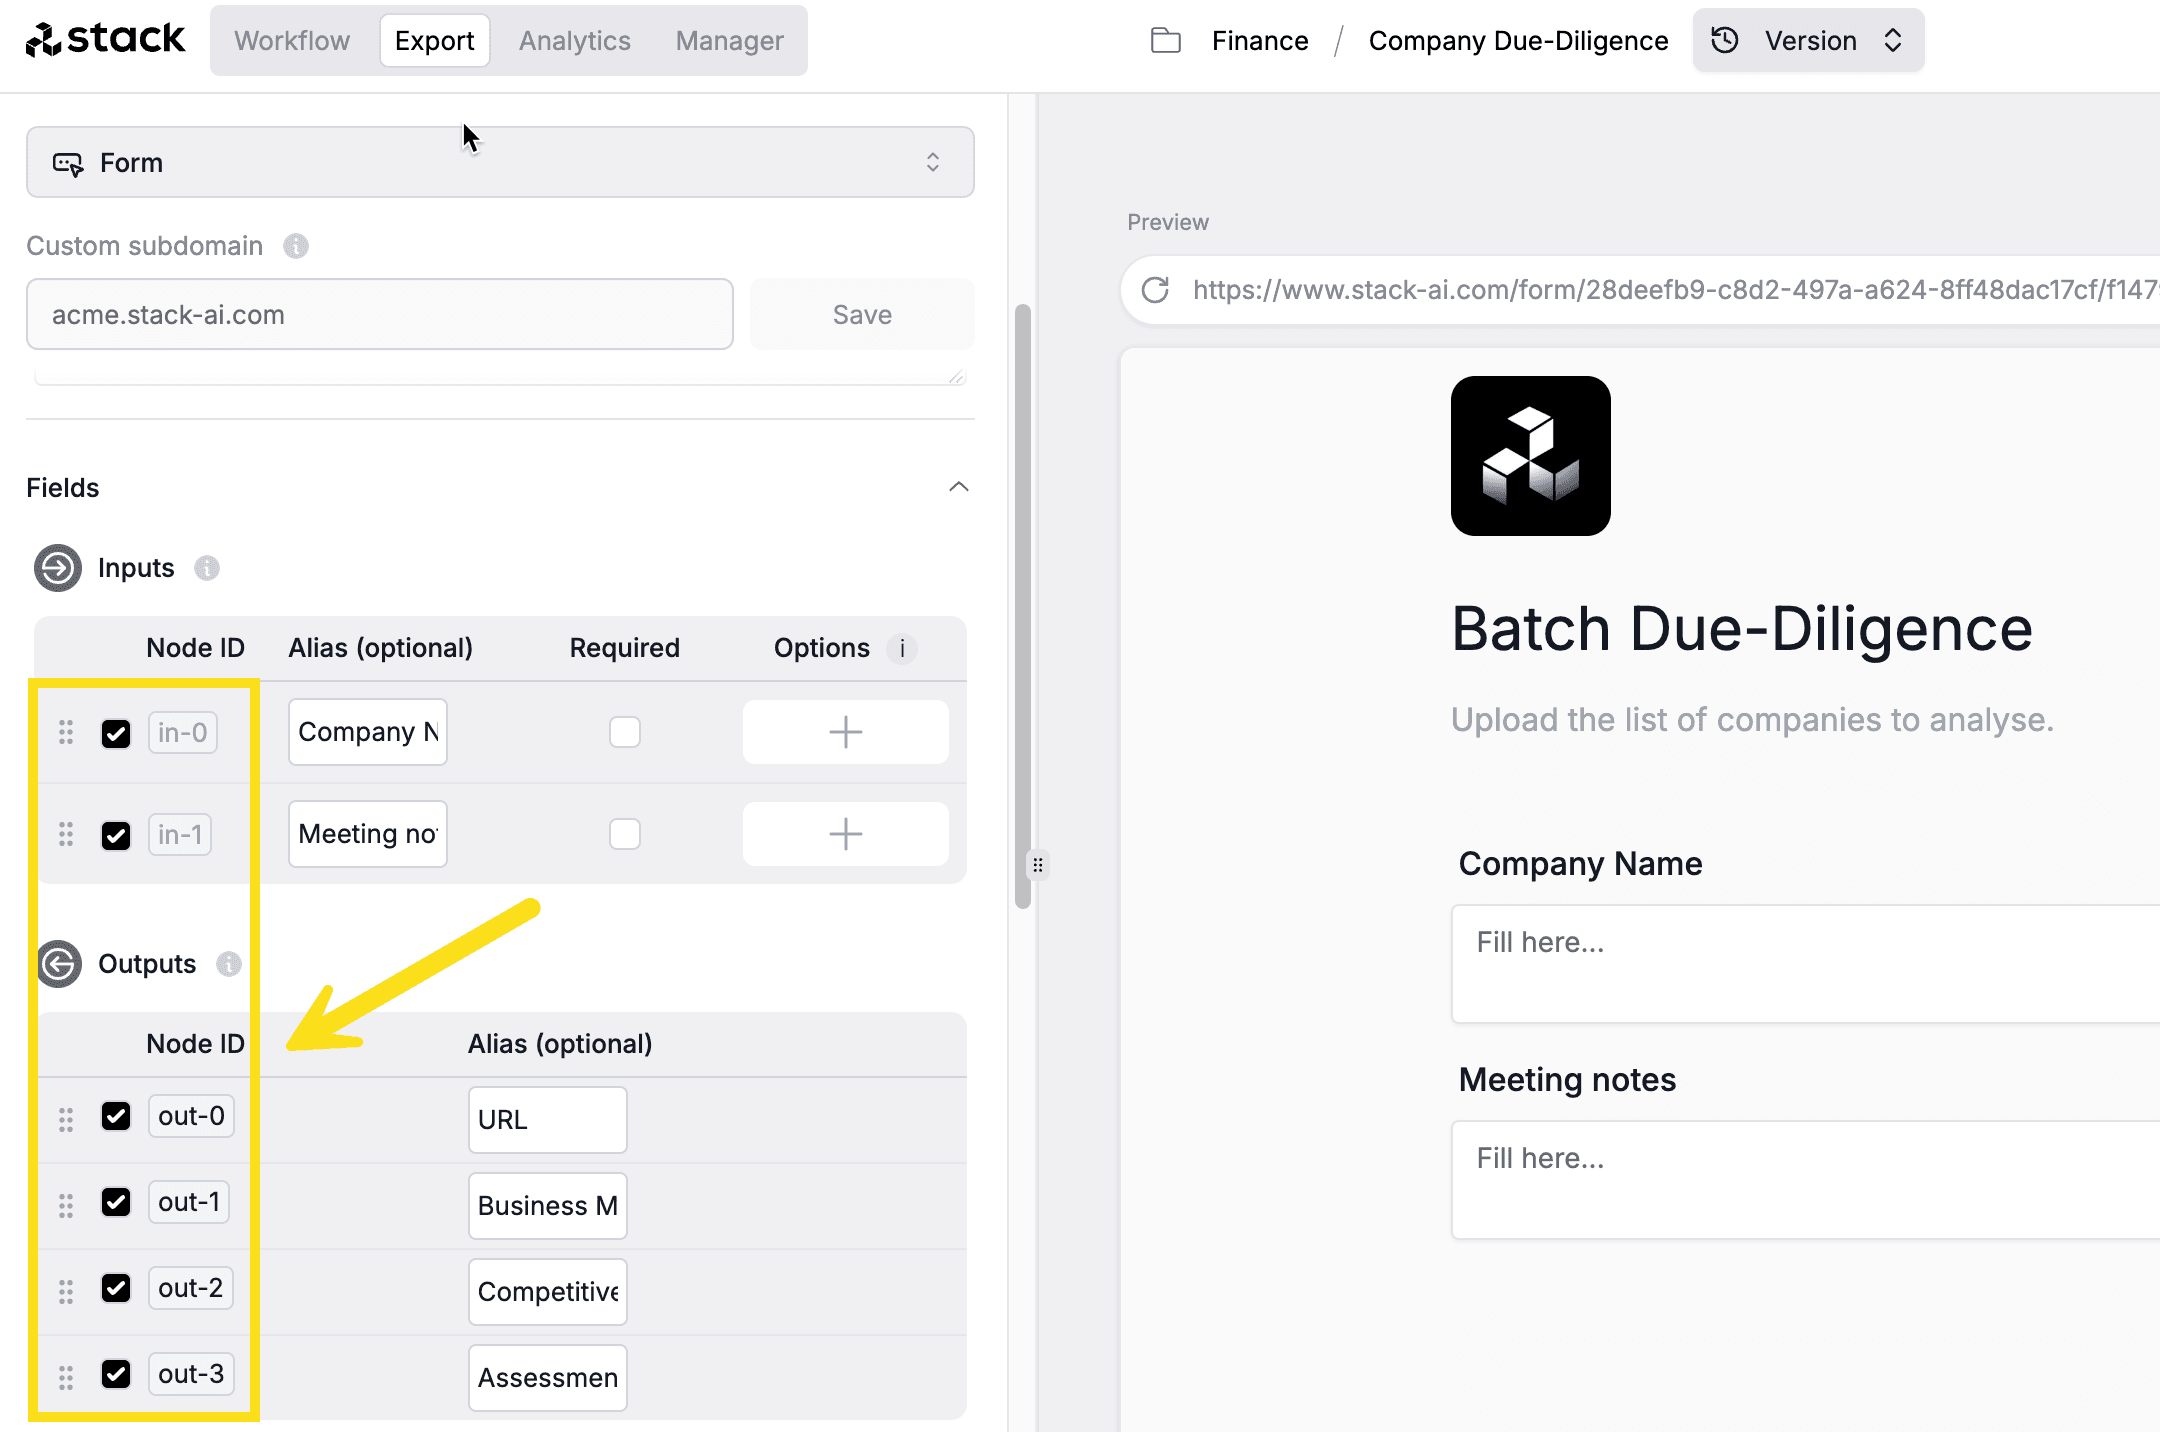This screenshot has width=2160, height=1432.
Task: Grab the out-3 row drag handle
Action: pyautogui.click(x=66, y=1378)
